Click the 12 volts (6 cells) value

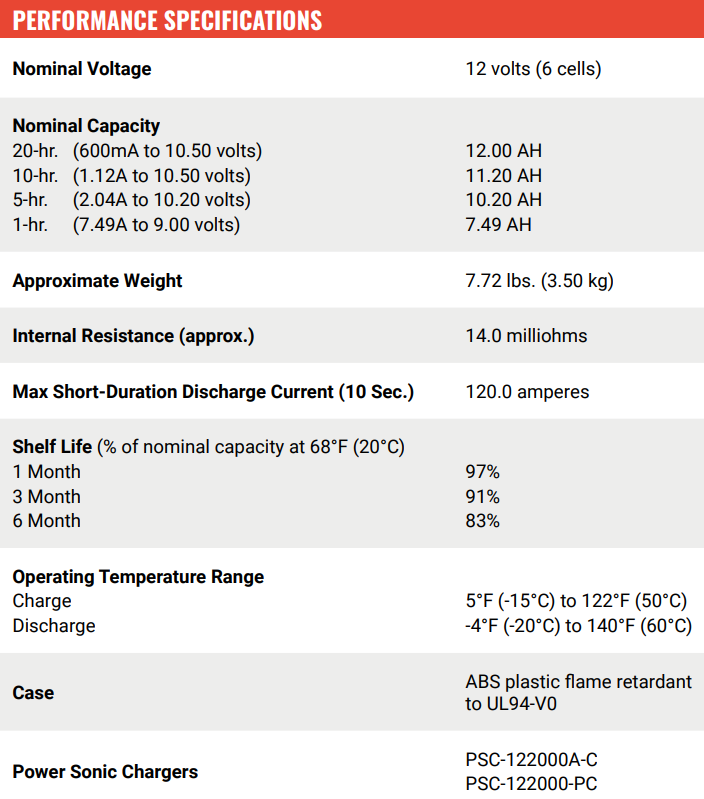(533, 69)
